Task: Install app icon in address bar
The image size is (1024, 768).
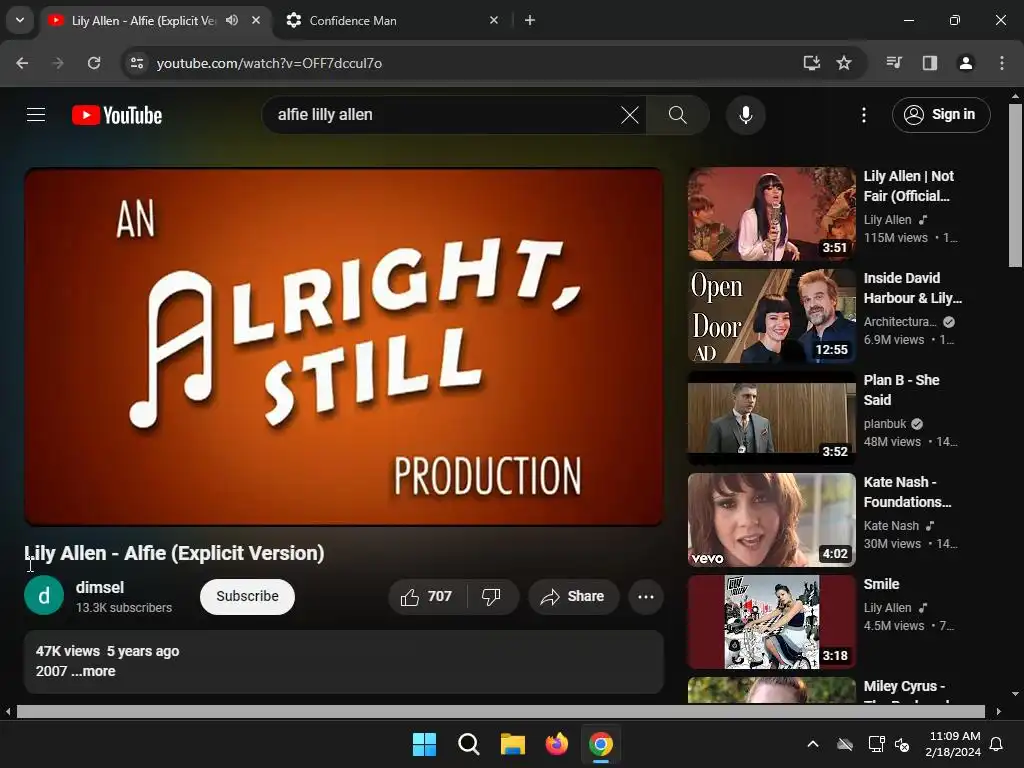Action: [x=811, y=63]
